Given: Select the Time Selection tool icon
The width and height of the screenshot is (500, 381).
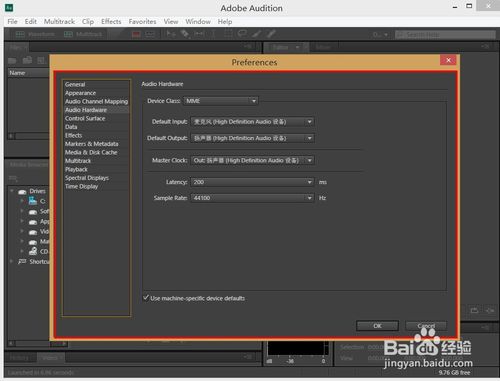Looking at the screenshot, I should click(x=213, y=34).
